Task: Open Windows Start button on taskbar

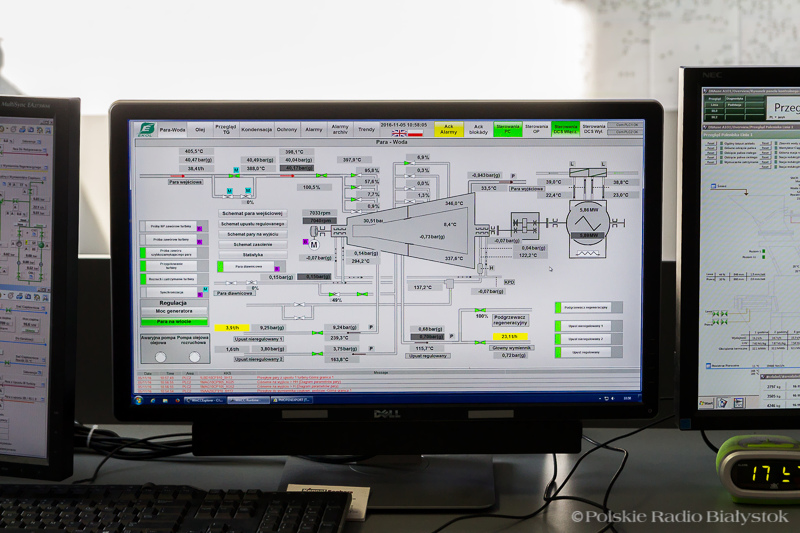Action: coord(140,399)
